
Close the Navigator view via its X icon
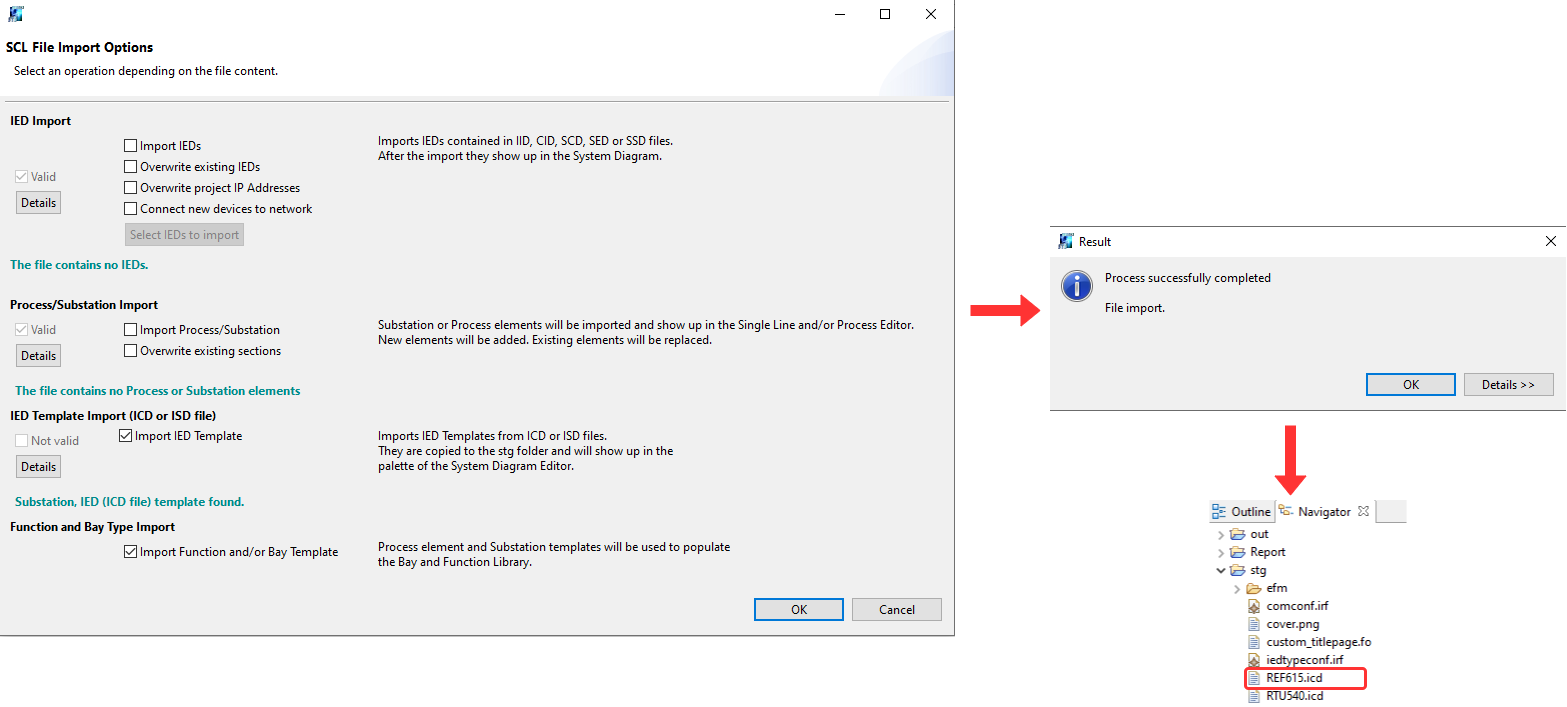(1363, 511)
